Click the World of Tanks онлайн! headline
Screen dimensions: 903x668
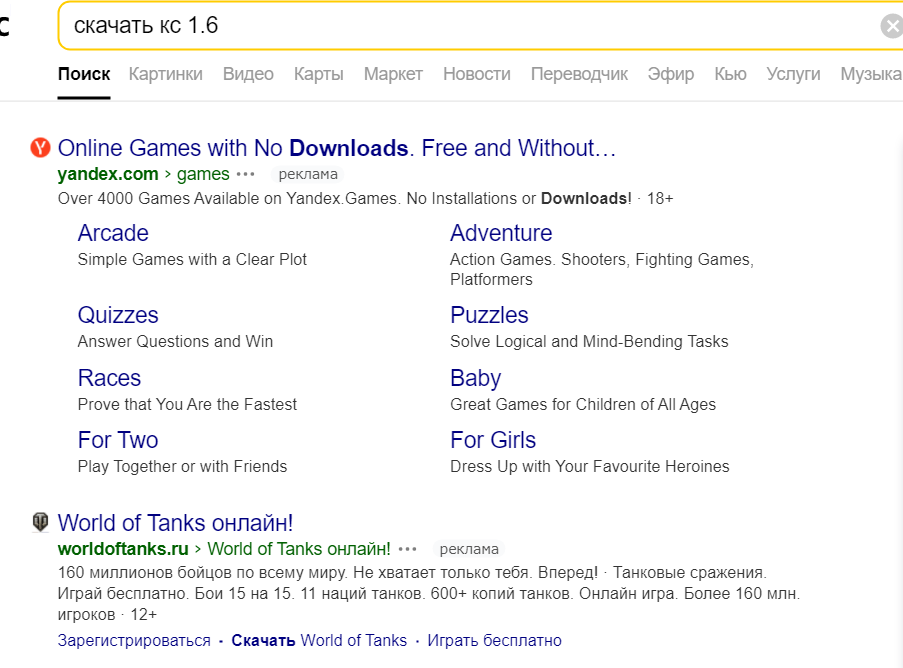point(175,523)
